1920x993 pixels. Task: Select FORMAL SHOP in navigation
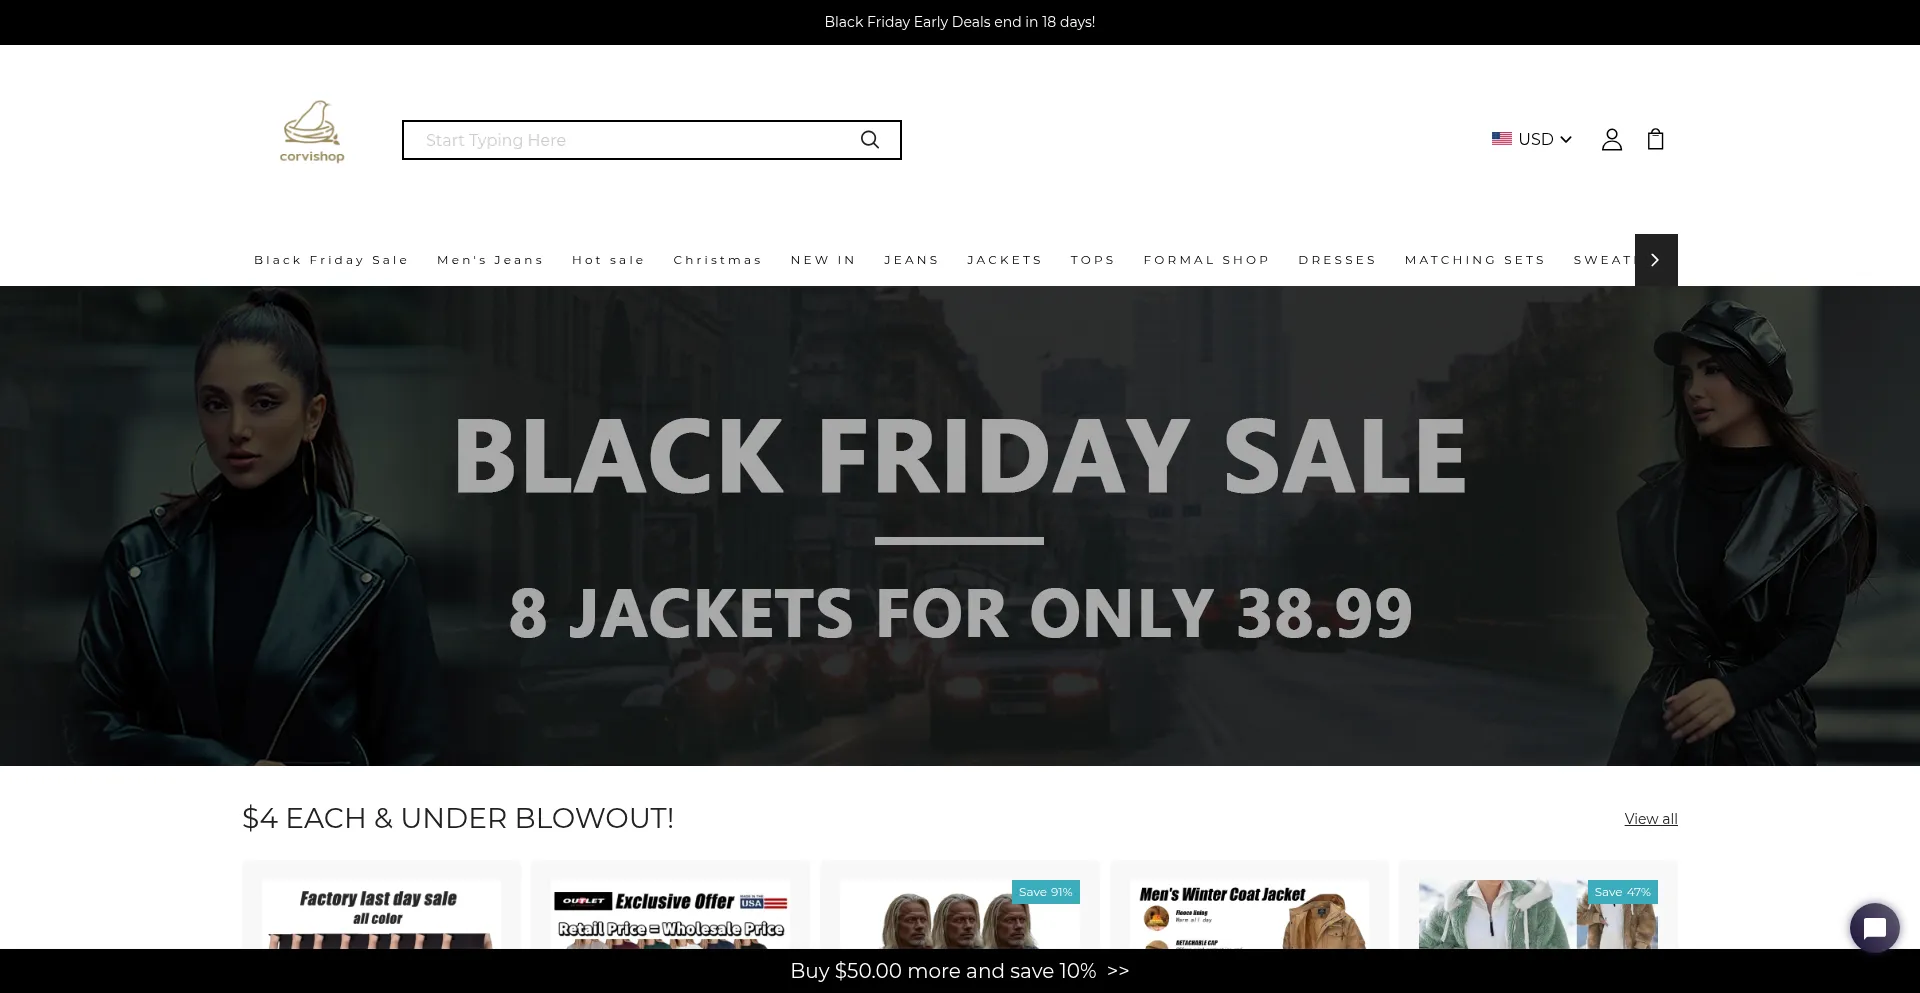pos(1206,260)
